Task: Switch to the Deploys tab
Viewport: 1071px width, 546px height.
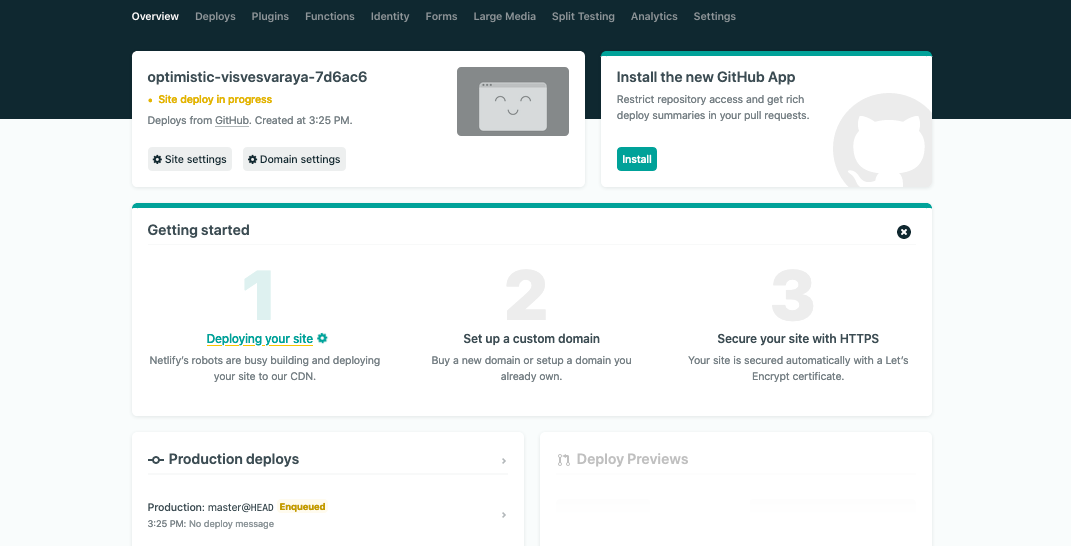Action: (215, 16)
